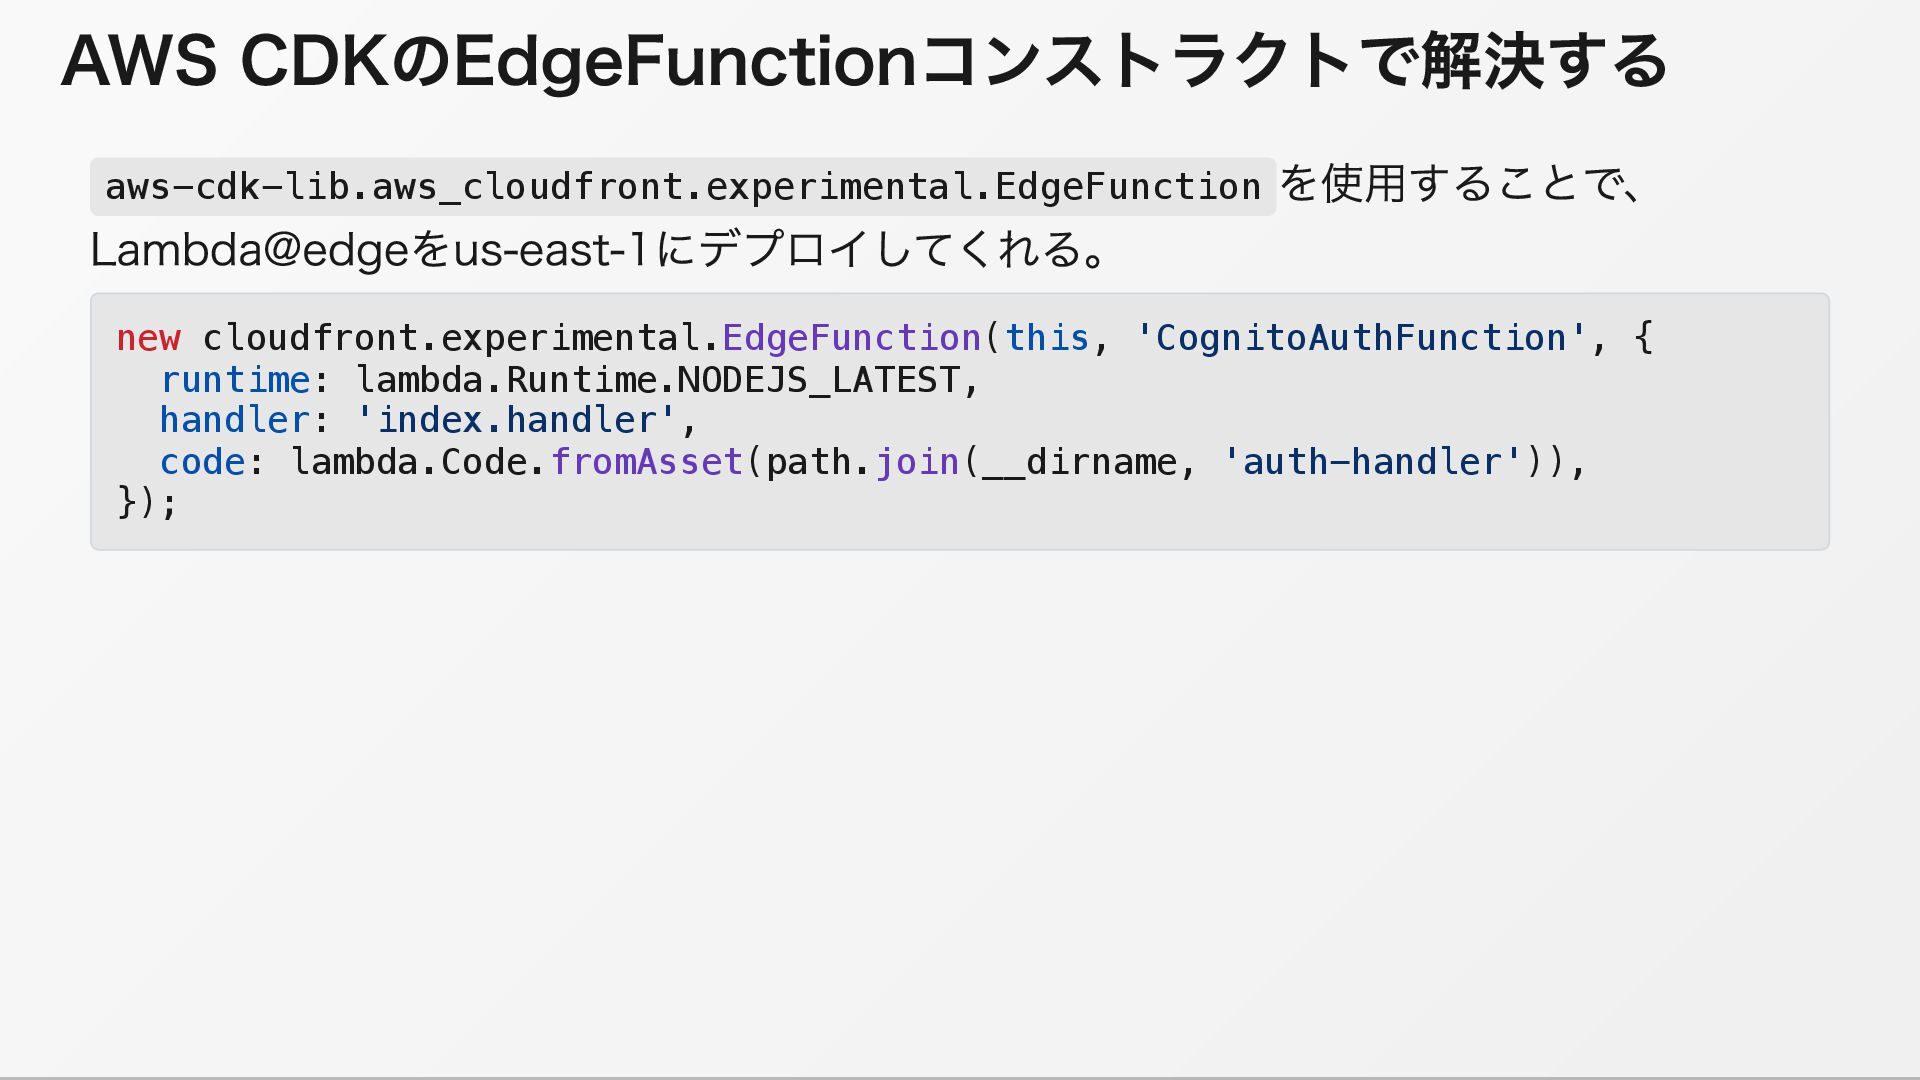1920x1080 pixels.
Task: Click the 'this' keyword in the code
Action: coord(1046,339)
